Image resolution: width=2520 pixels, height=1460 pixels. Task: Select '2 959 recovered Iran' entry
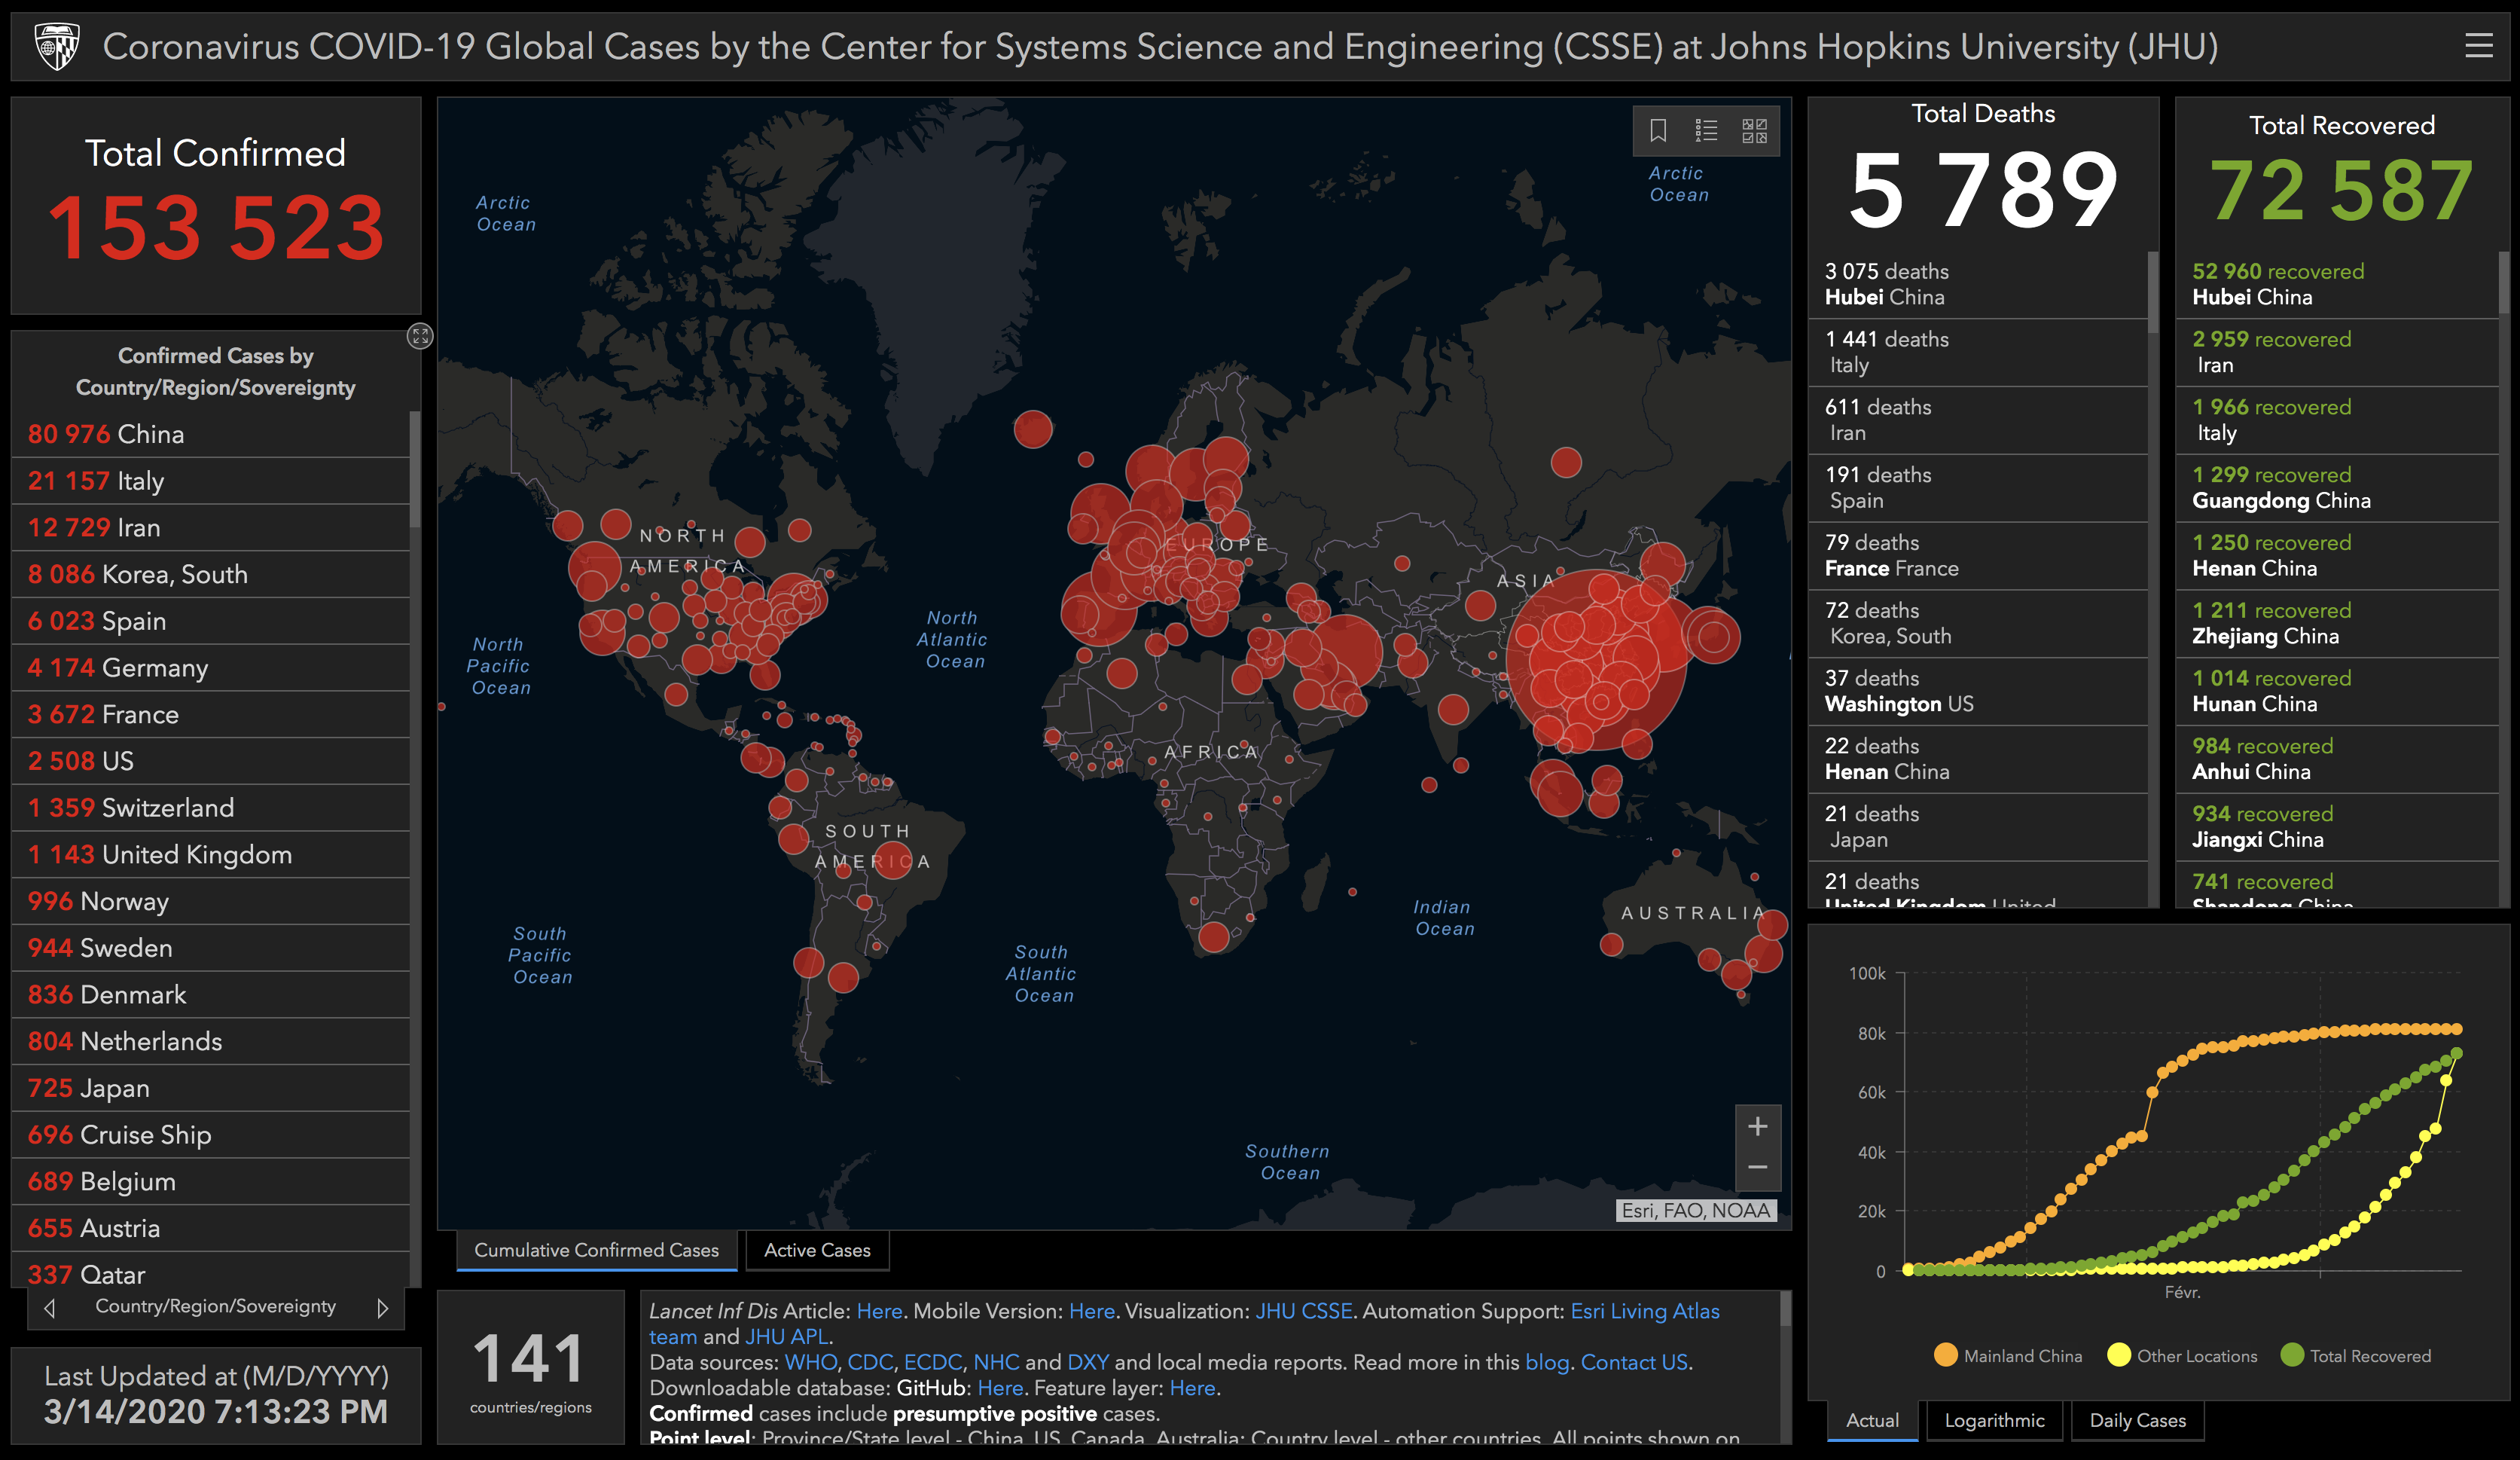[2337, 352]
